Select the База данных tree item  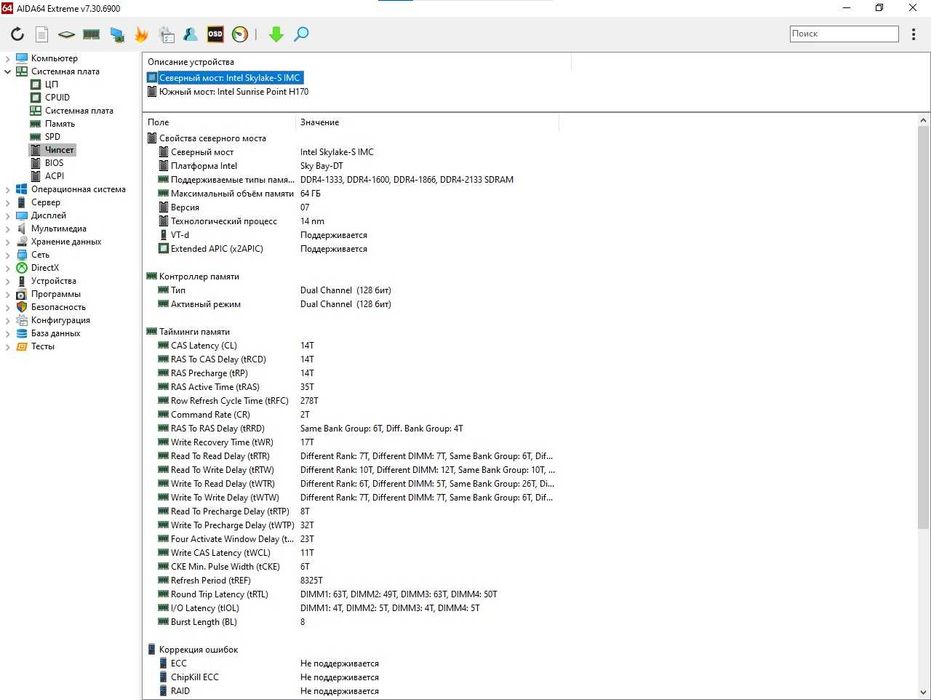coord(55,333)
